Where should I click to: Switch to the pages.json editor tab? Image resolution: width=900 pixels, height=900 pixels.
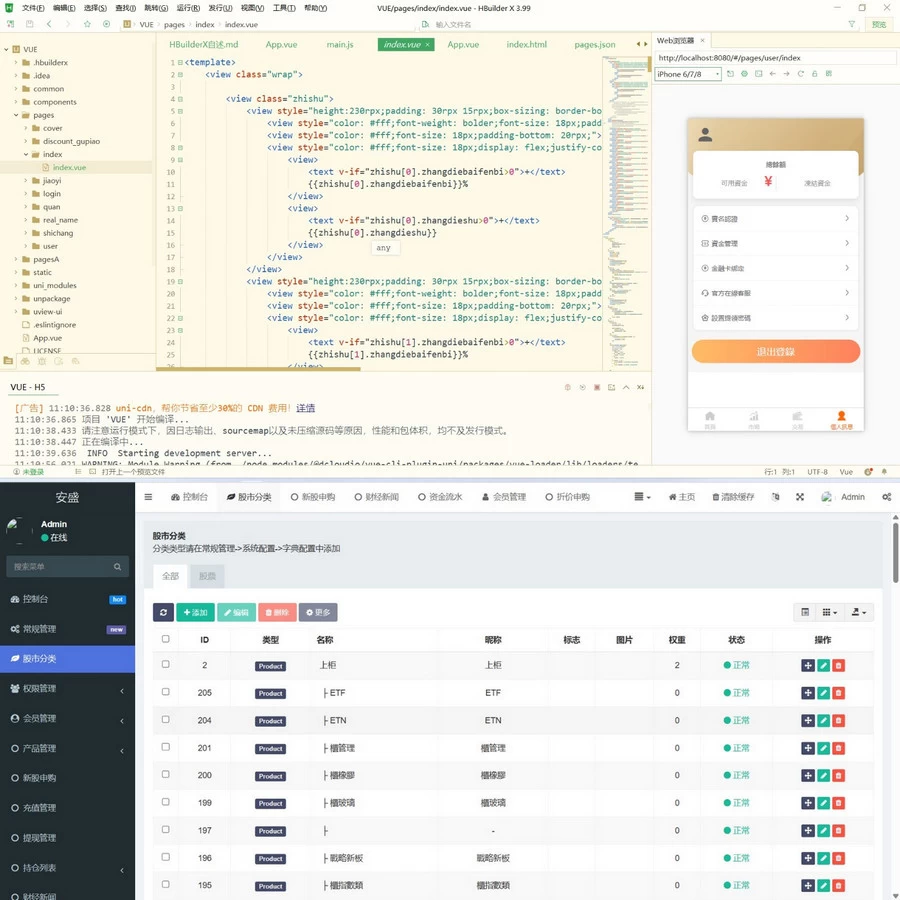pyautogui.click(x=595, y=44)
